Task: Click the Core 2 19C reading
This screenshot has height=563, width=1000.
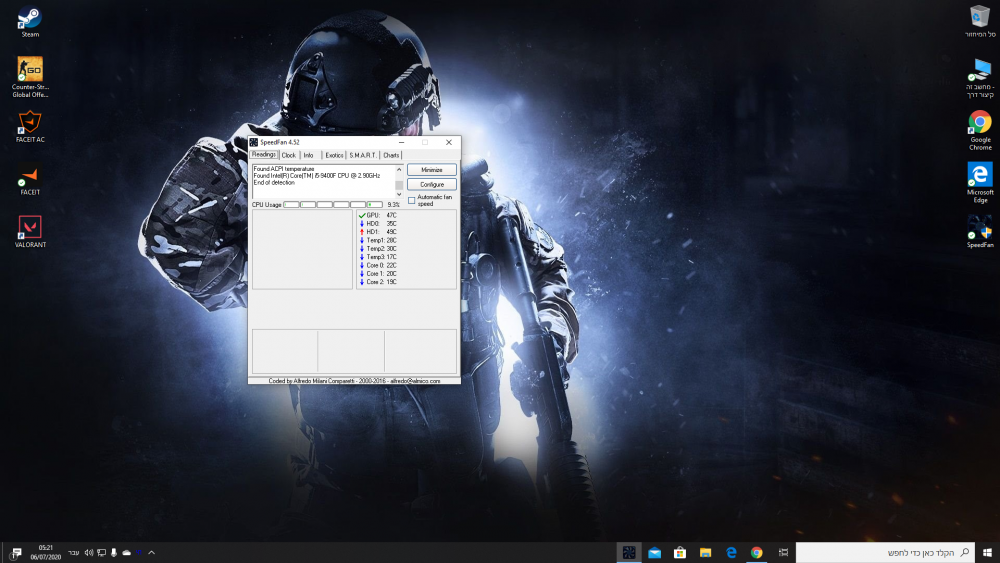Action: click(x=381, y=282)
